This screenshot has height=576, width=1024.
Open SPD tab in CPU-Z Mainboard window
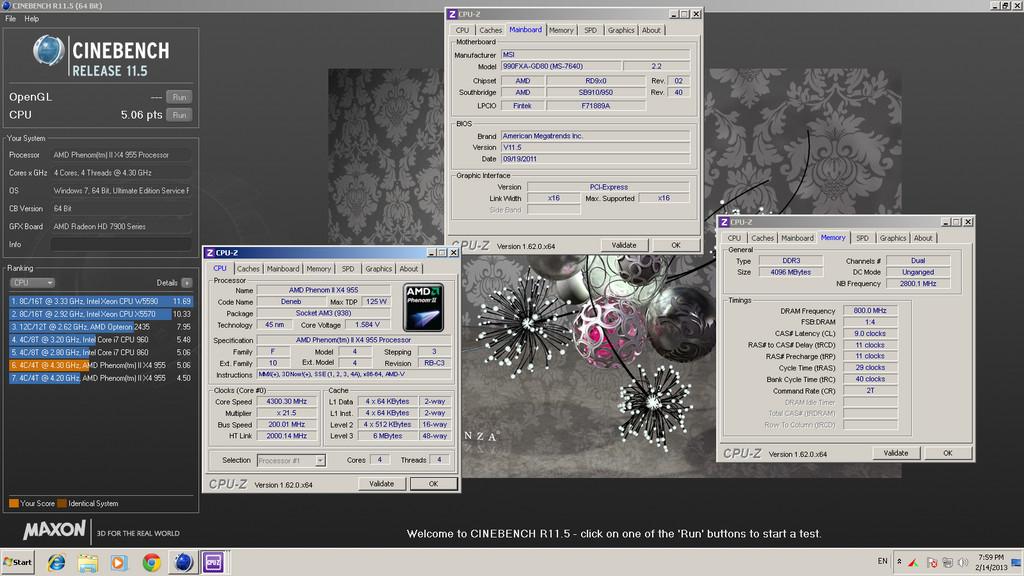(x=590, y=30)
